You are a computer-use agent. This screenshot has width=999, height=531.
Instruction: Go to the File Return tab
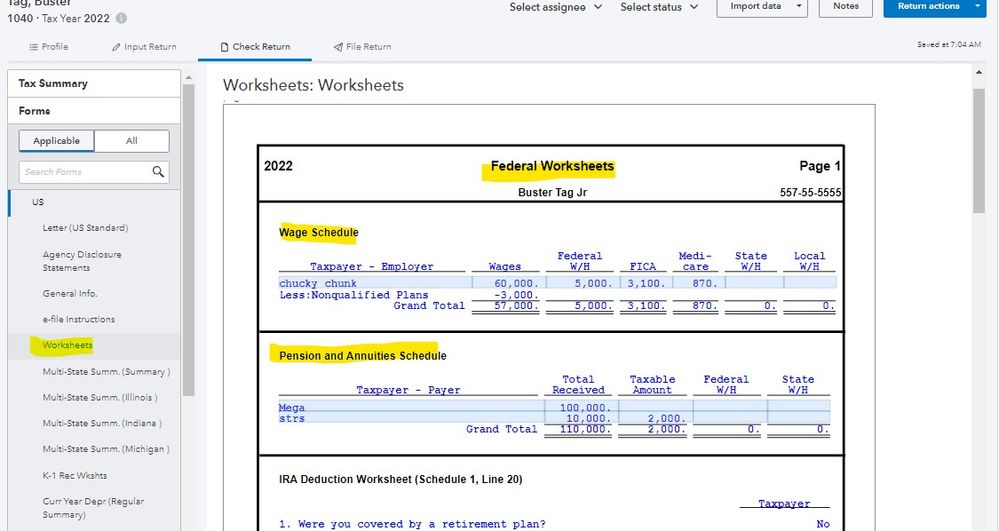click(x=362, y=47)
